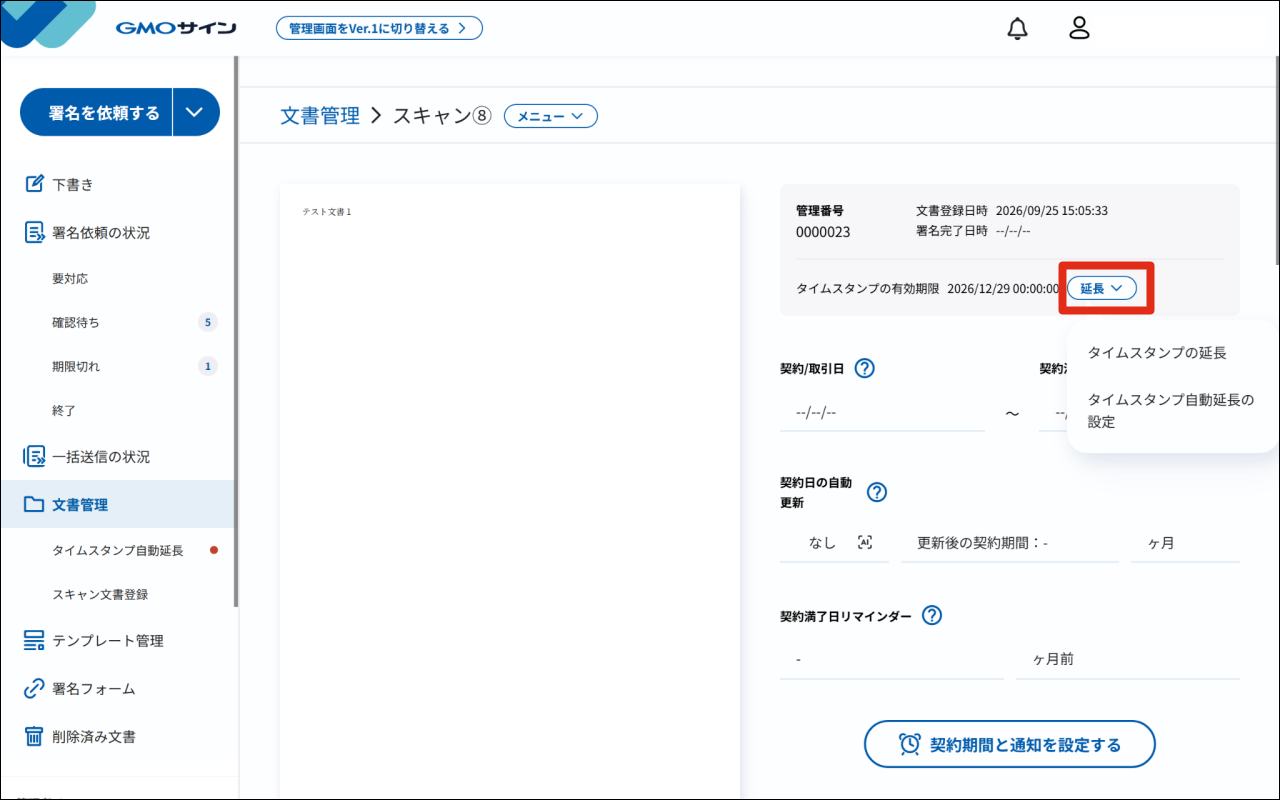Screen dimensions: 1280x800
Task: Click the テスト文書1 document preview
Action: 510,490
